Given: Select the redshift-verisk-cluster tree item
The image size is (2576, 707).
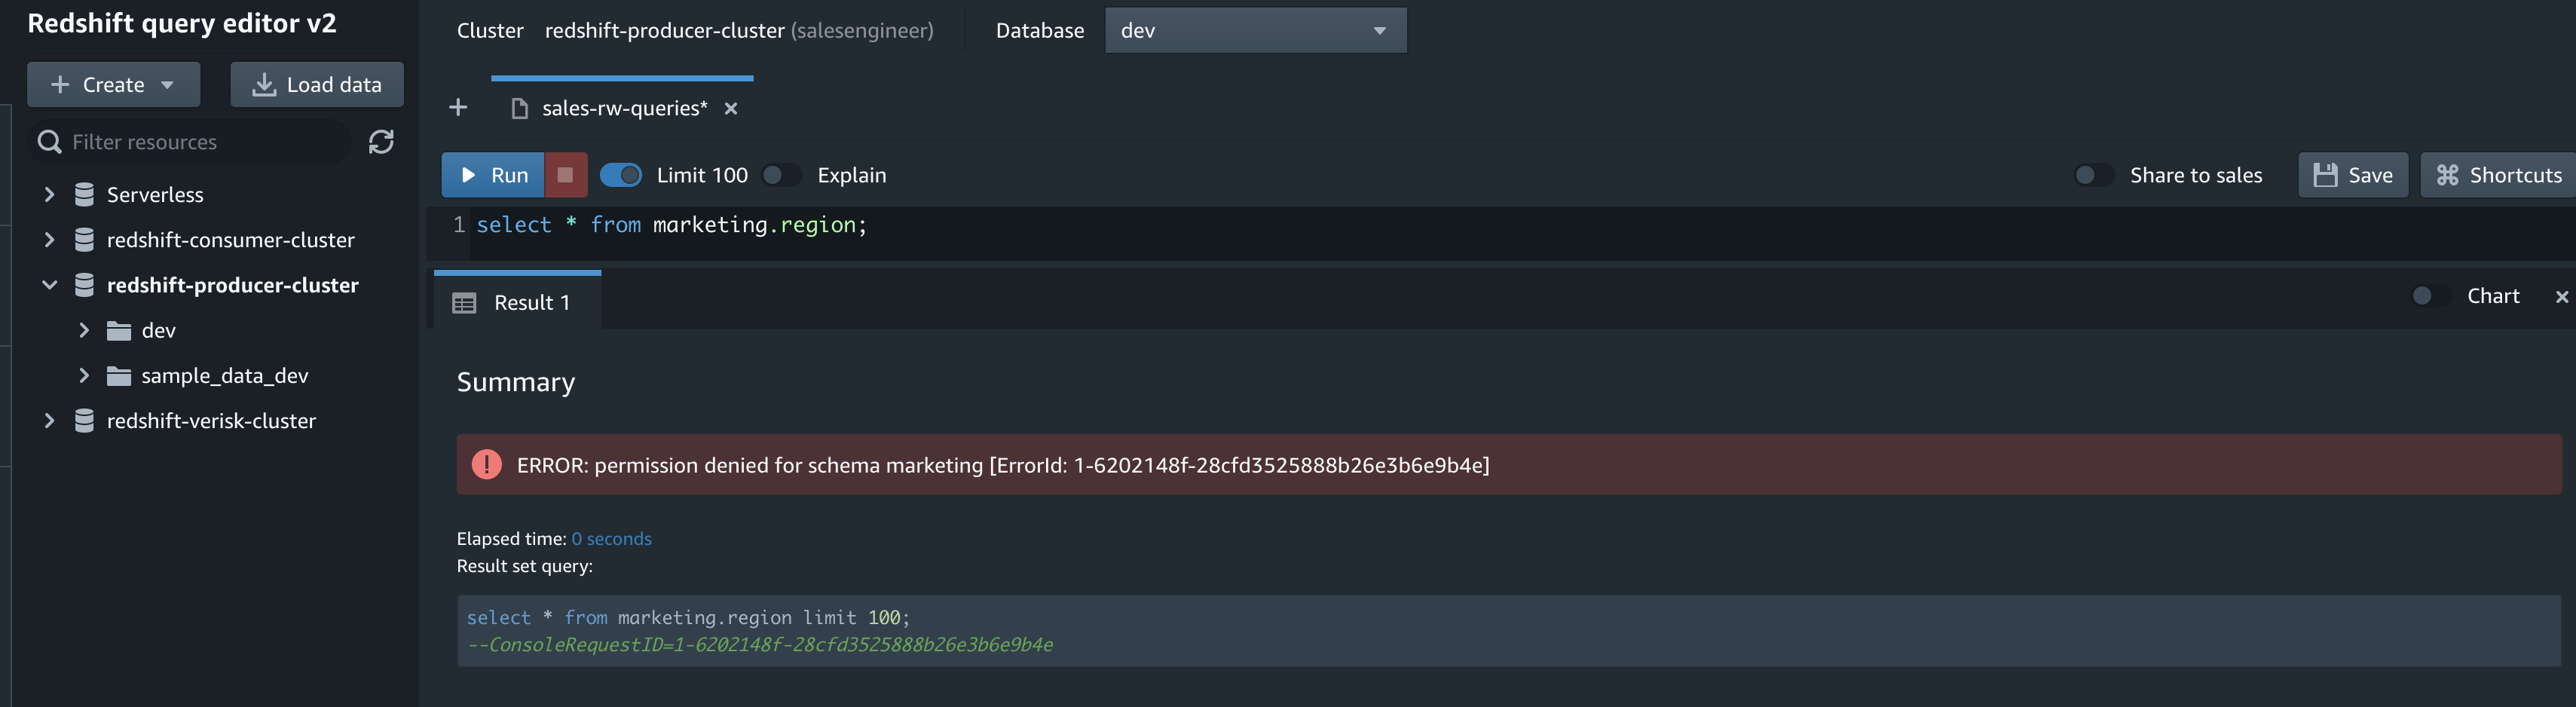Looking at the screenshot, I should point(211,421).
